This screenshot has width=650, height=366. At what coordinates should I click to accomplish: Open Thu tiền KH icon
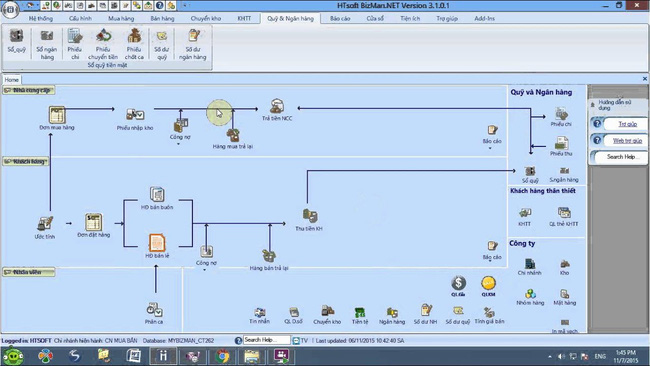(x=309, y=220)
